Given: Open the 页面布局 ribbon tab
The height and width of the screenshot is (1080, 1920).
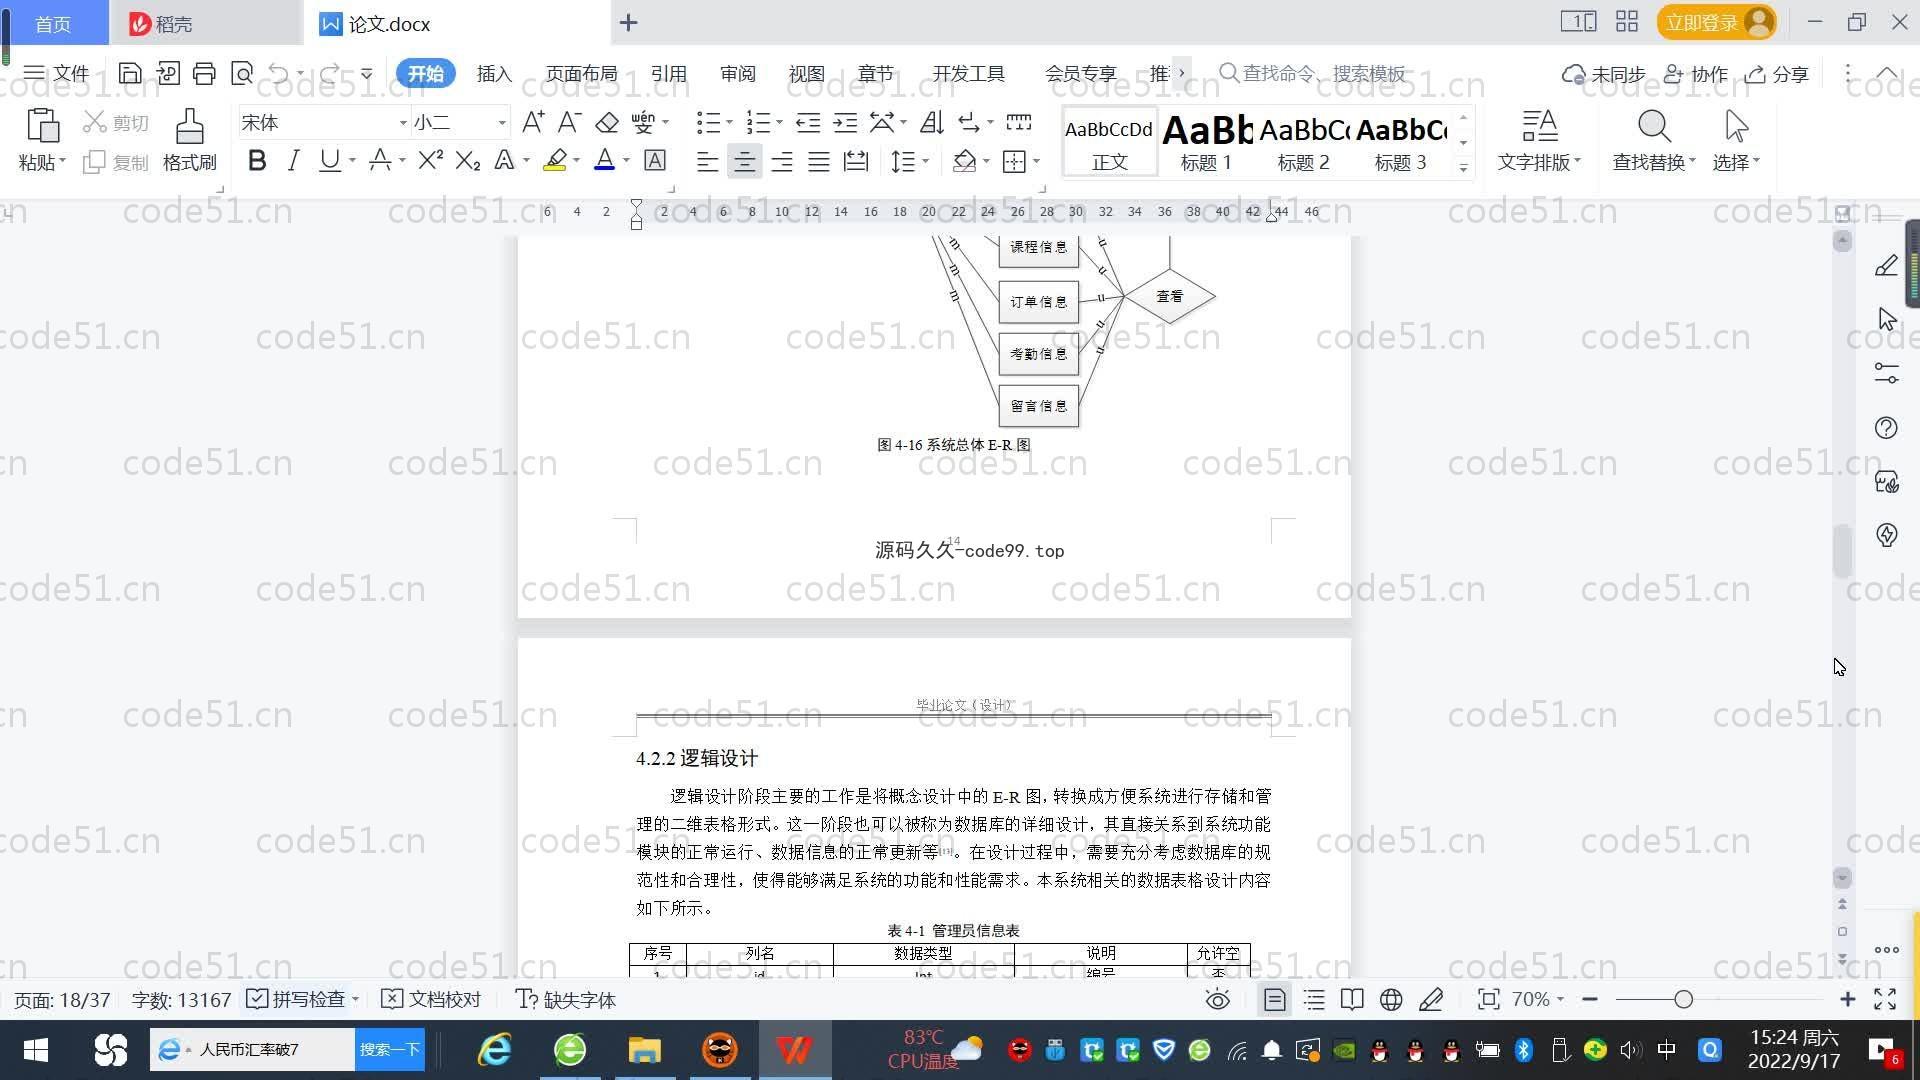Looking at the screenshot, I should coord(582,73).
